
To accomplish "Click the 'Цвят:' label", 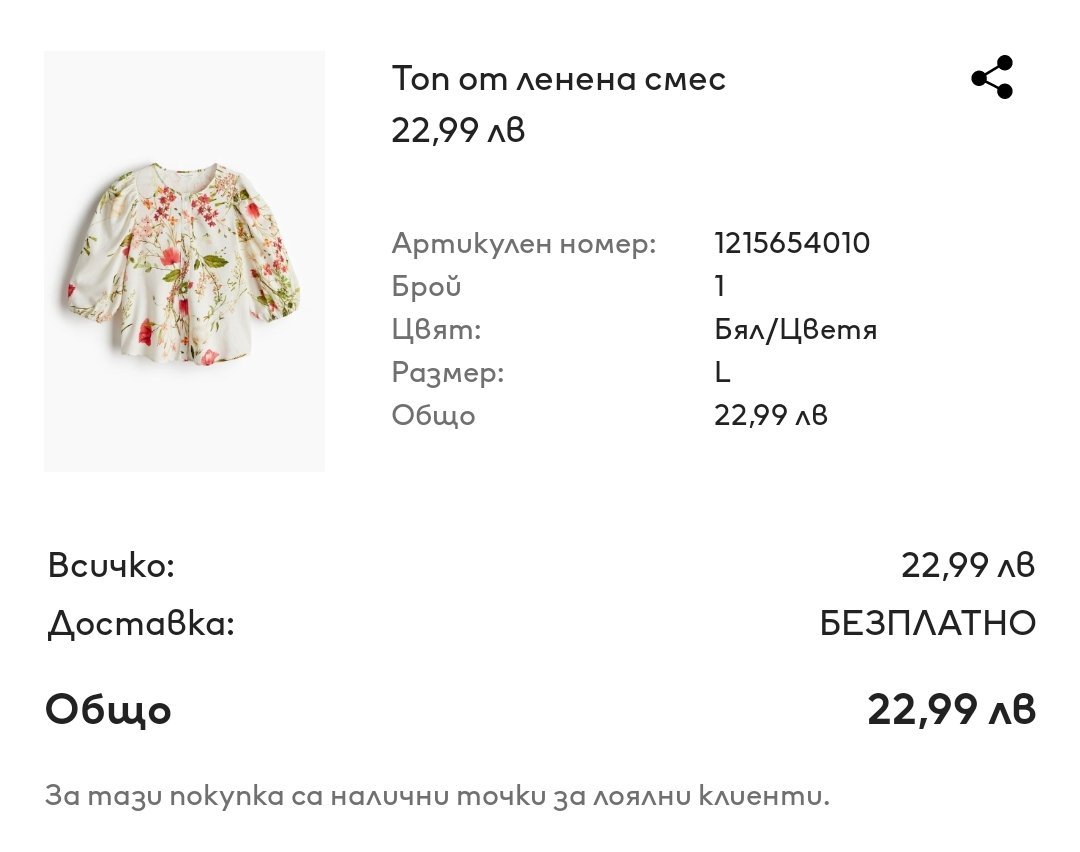I will (x=436, y=330).
